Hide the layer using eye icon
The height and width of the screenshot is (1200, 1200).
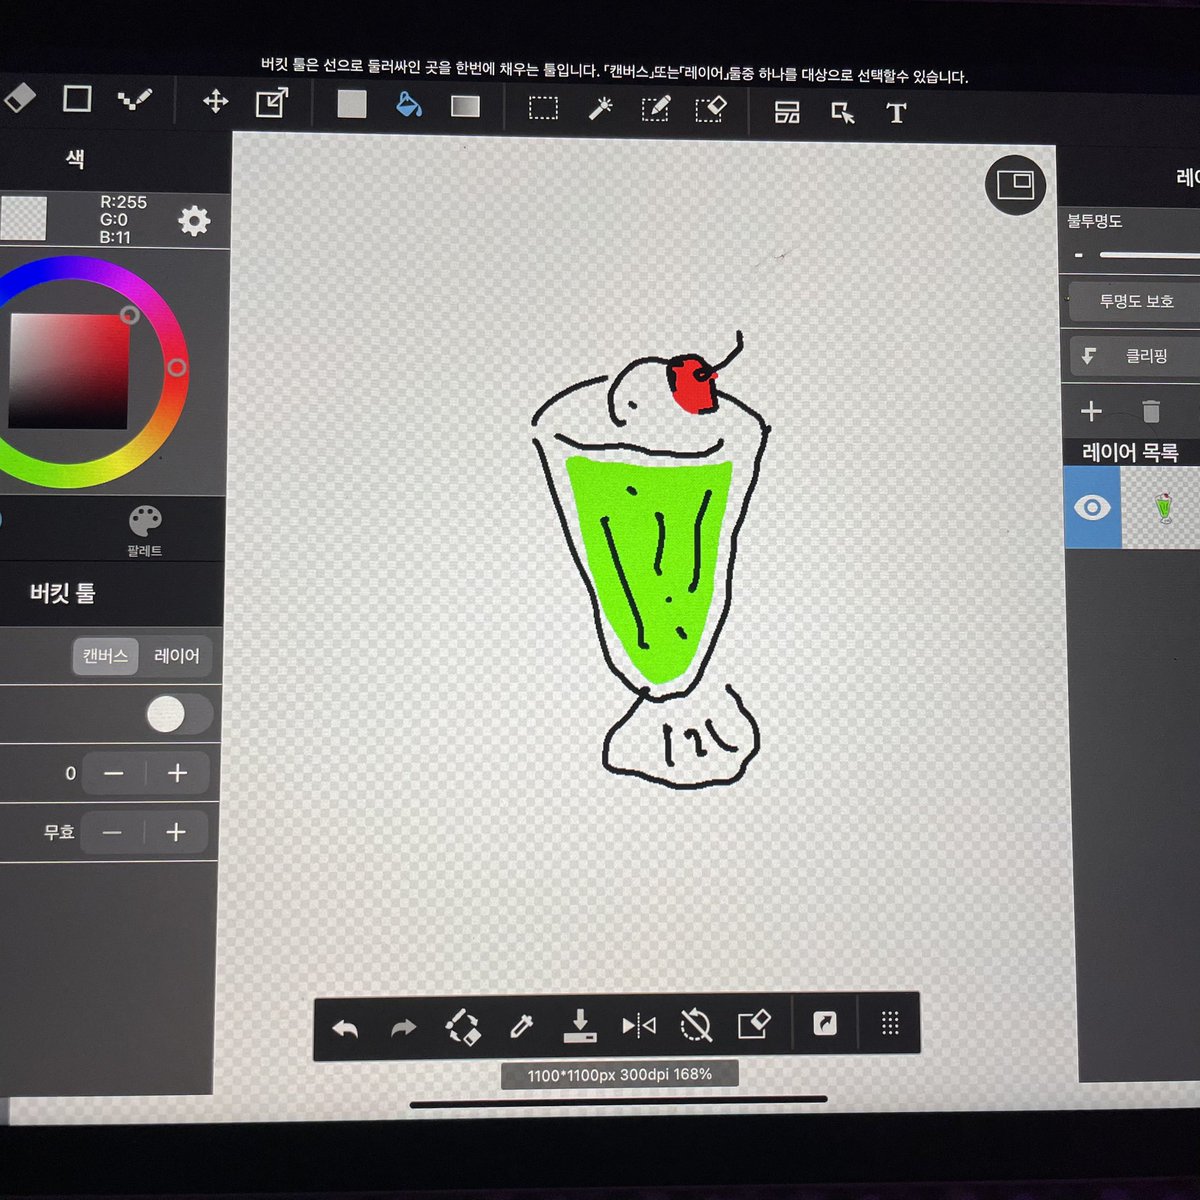pyautogui.click(x=1092, y=508)
